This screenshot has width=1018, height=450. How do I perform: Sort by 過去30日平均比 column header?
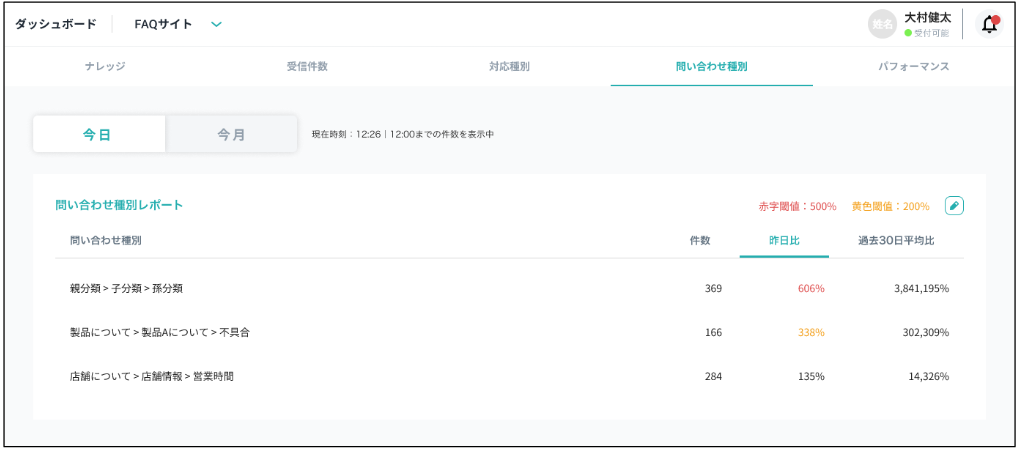coord(896,241)
